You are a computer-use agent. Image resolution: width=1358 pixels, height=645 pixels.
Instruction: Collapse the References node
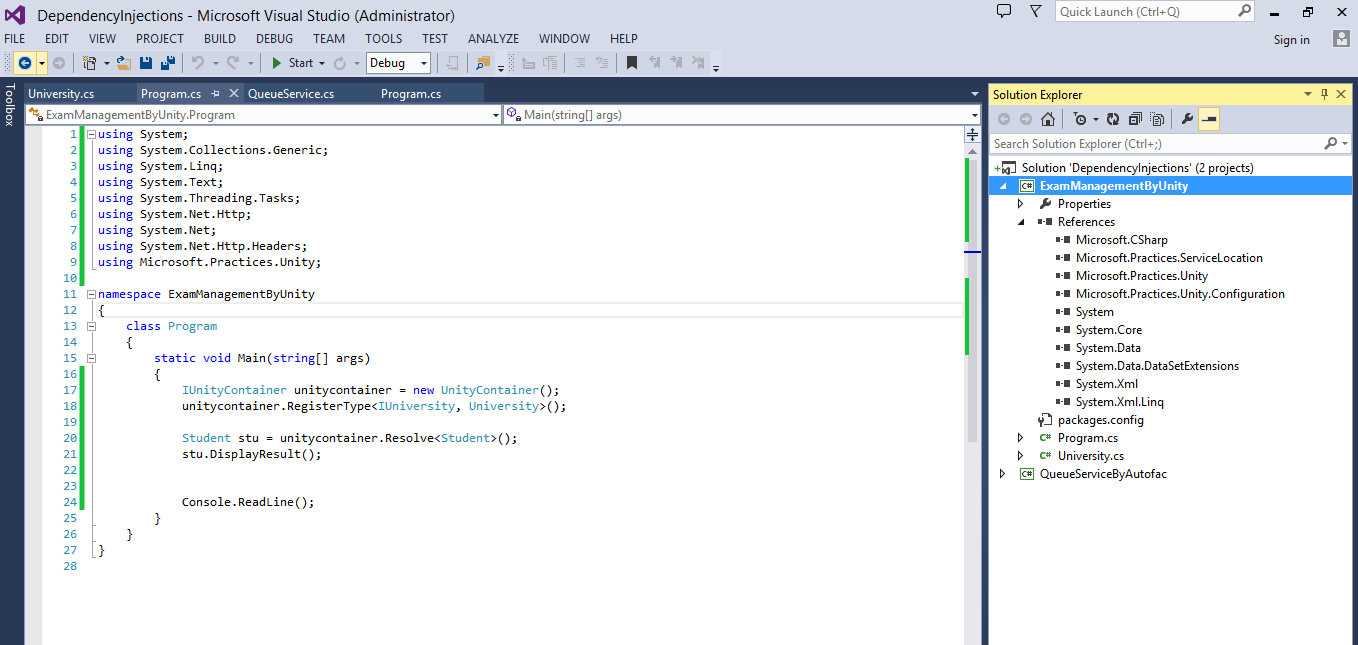[1020, 222]
